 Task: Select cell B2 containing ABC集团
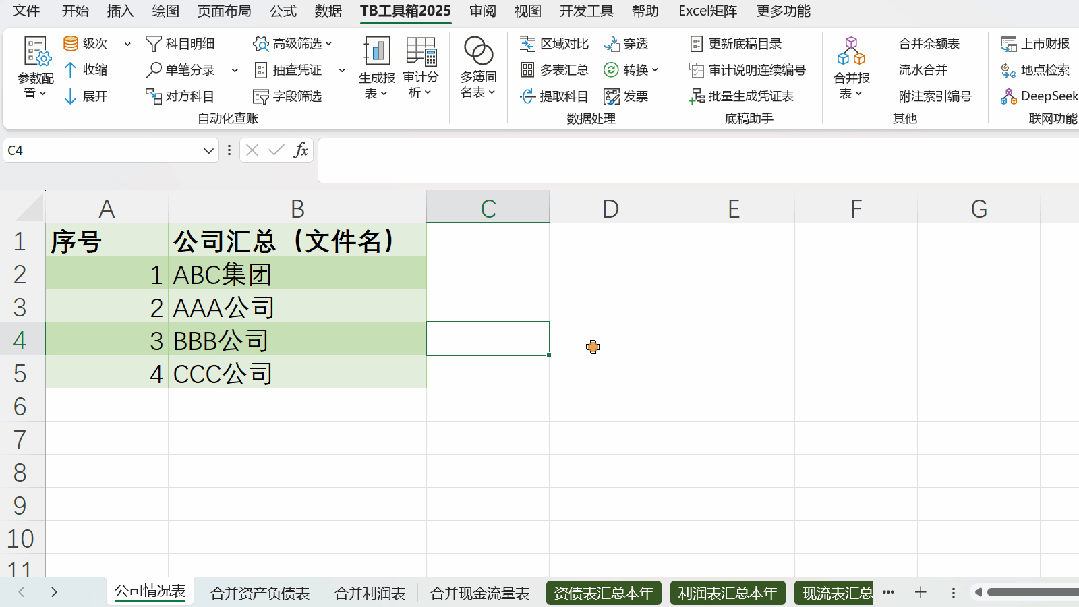click(297, 272)
